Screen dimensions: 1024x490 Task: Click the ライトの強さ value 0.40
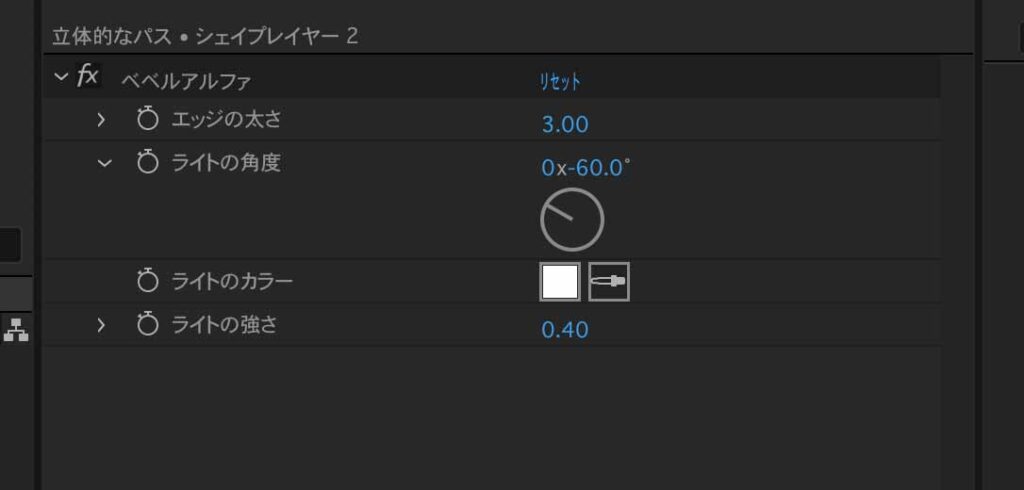point(565,329)
